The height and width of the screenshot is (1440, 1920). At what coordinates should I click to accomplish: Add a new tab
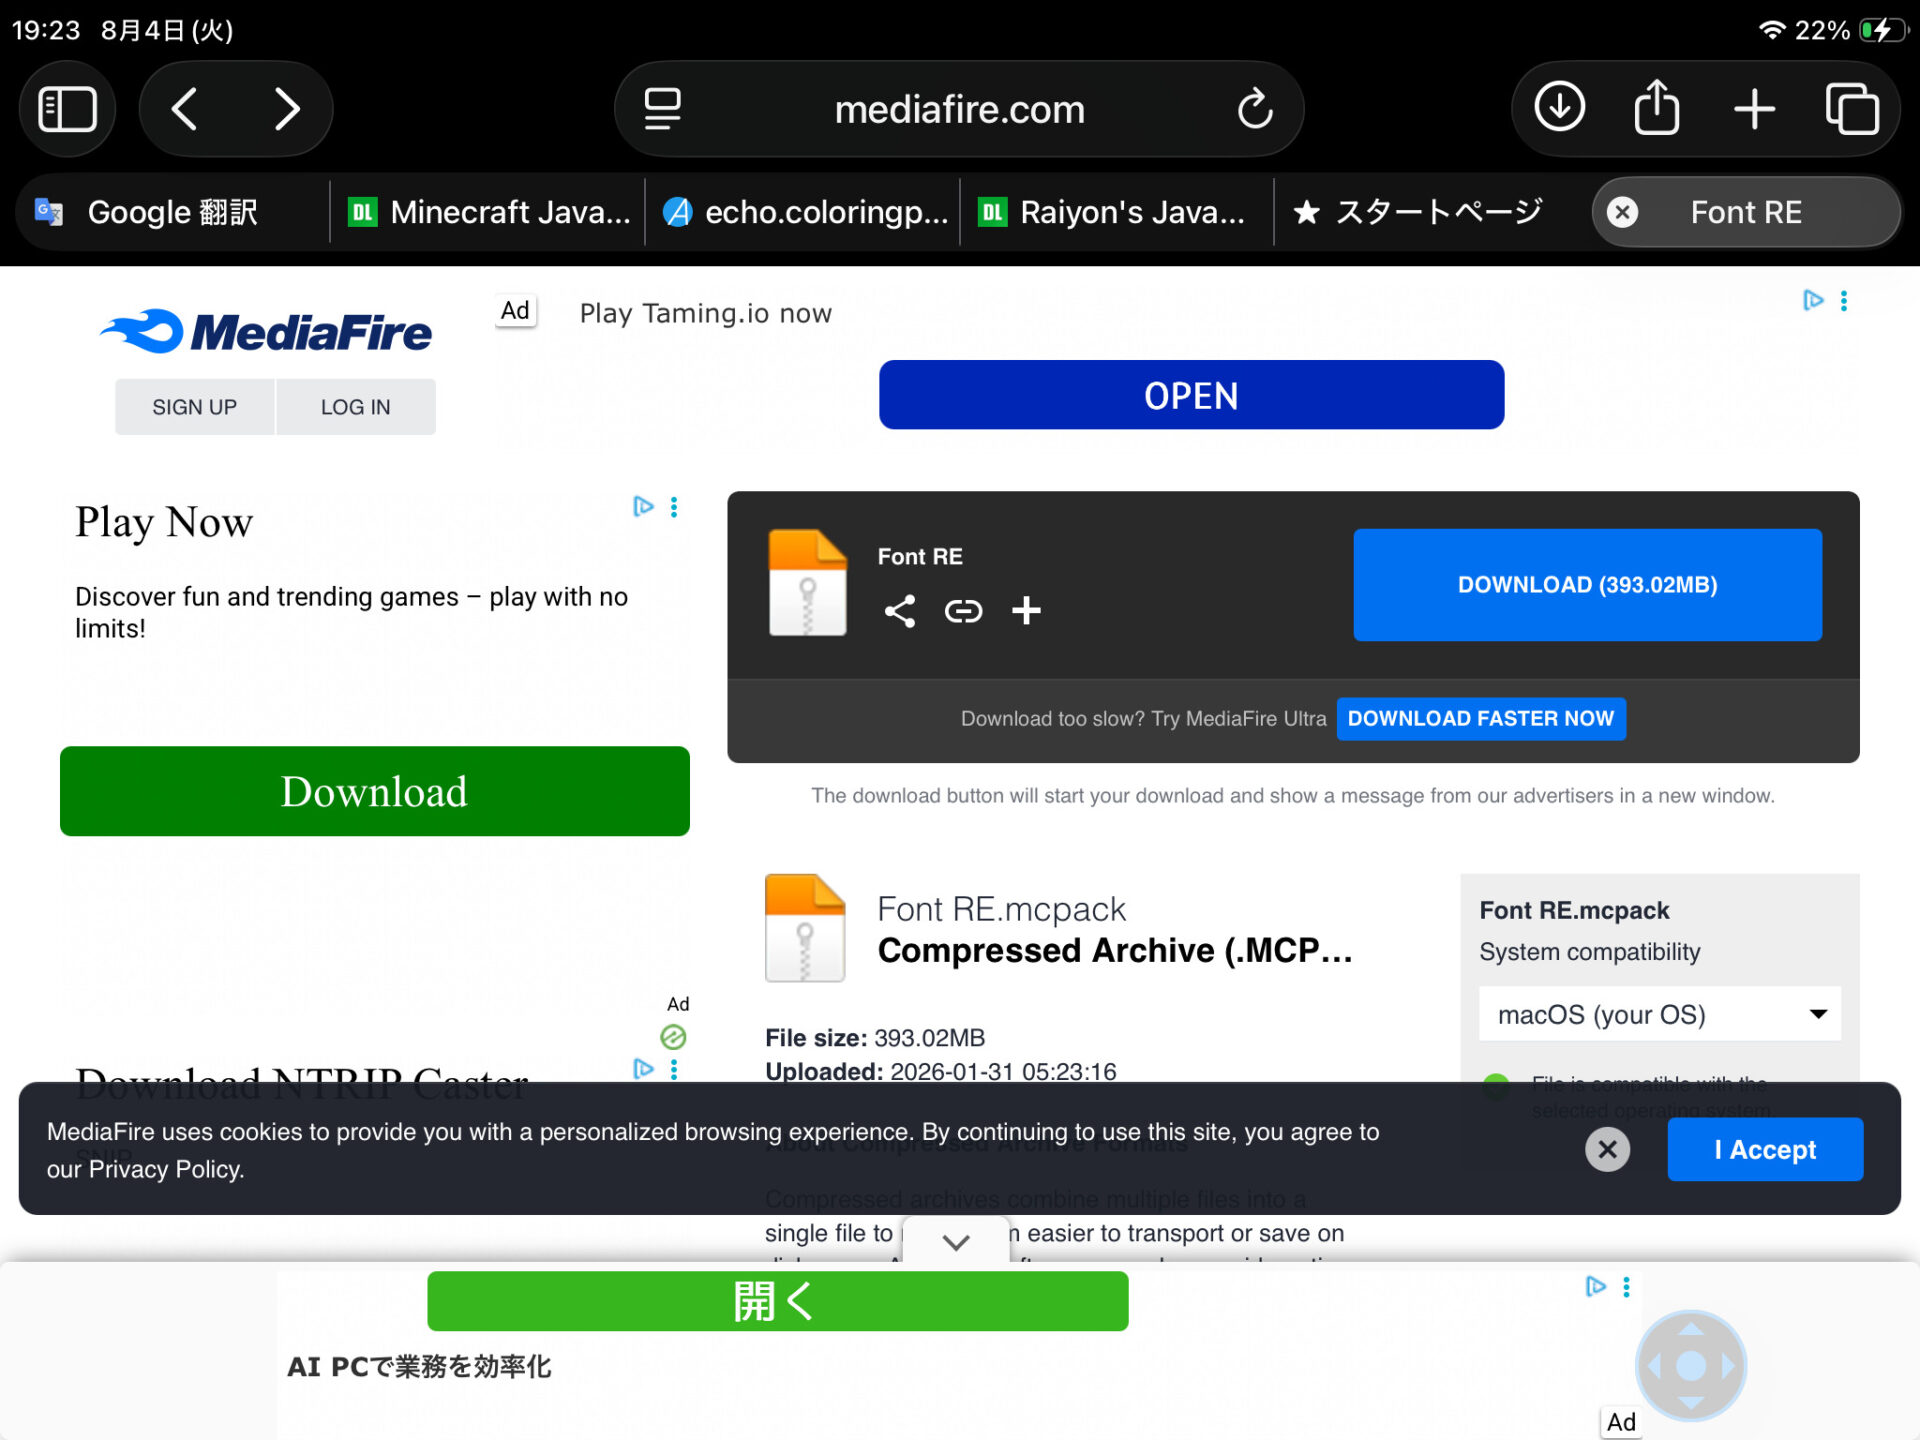(x=1754, y=109)
